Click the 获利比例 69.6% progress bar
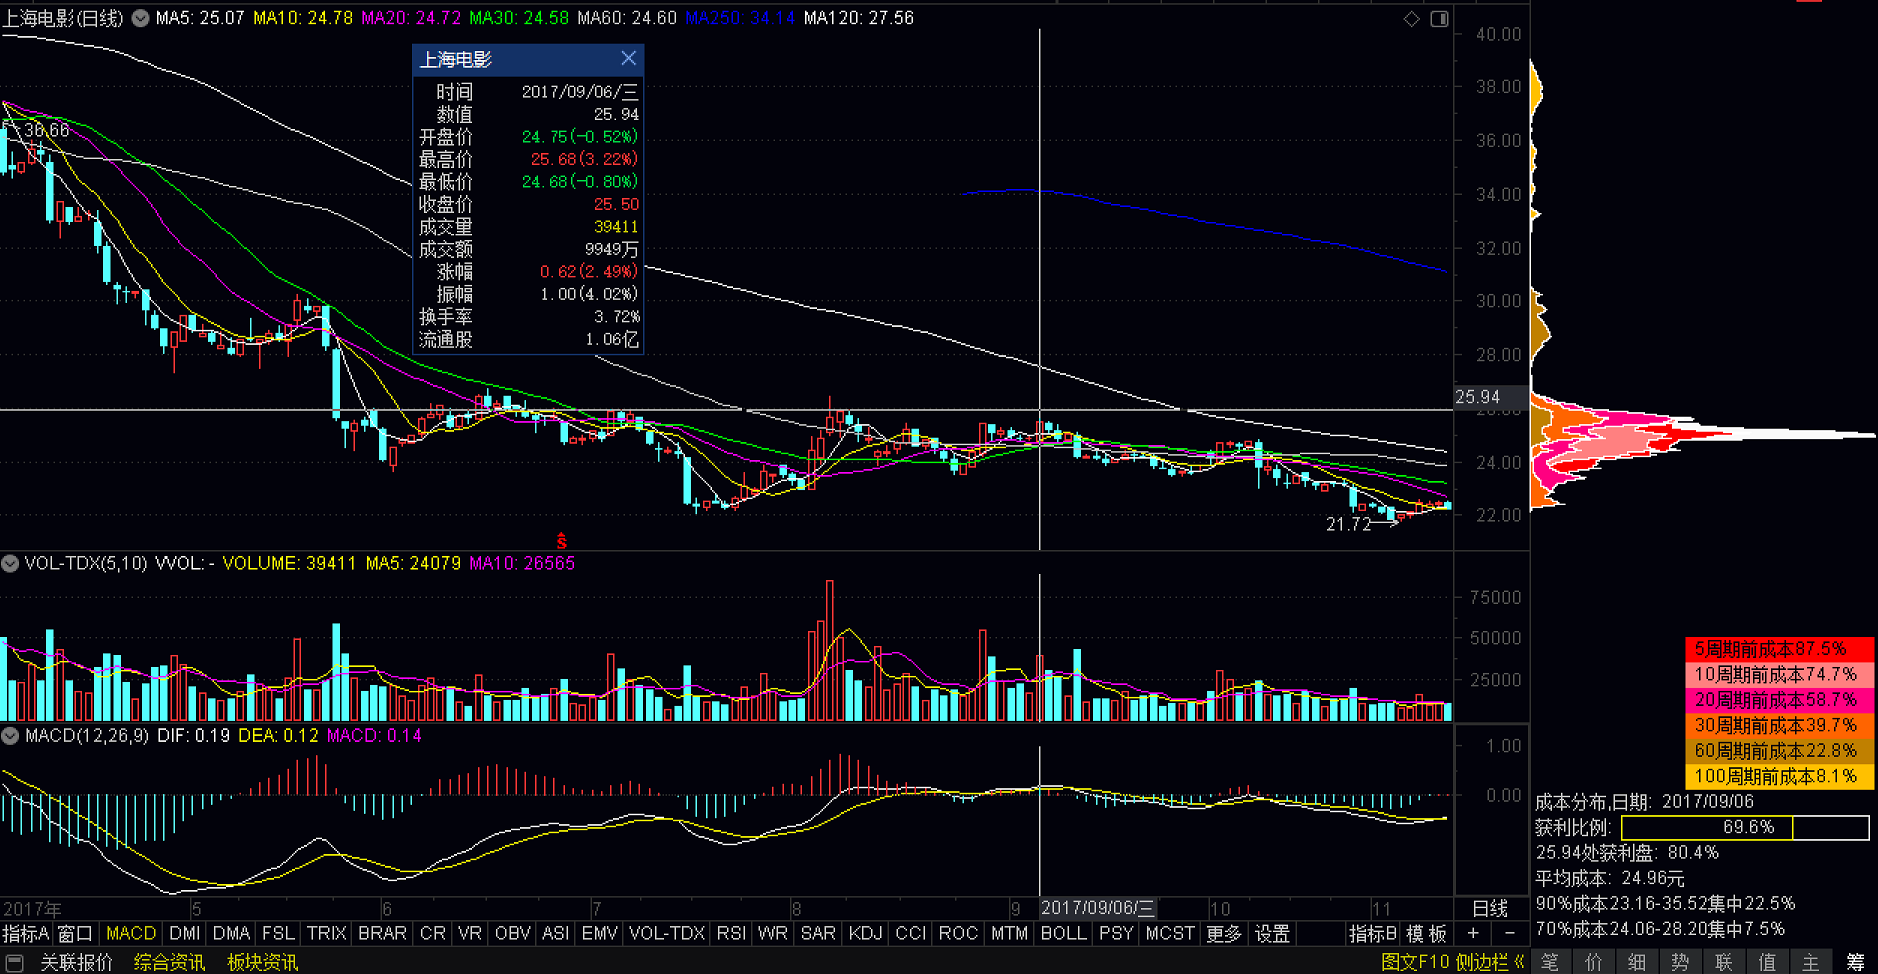Screen dimensions: 1878x974 pos(1745,828)
